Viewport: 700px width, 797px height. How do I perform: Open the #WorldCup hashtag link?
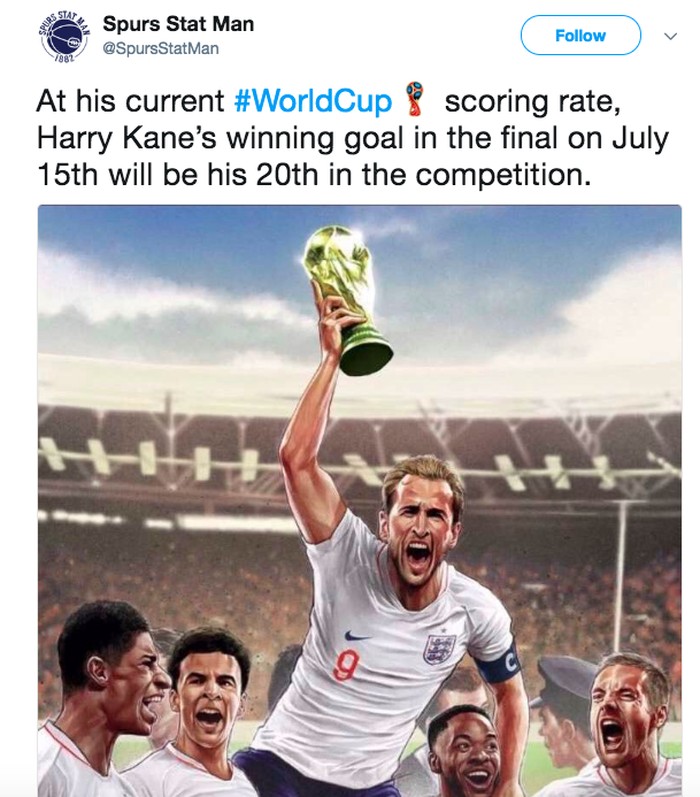[311, 103]
